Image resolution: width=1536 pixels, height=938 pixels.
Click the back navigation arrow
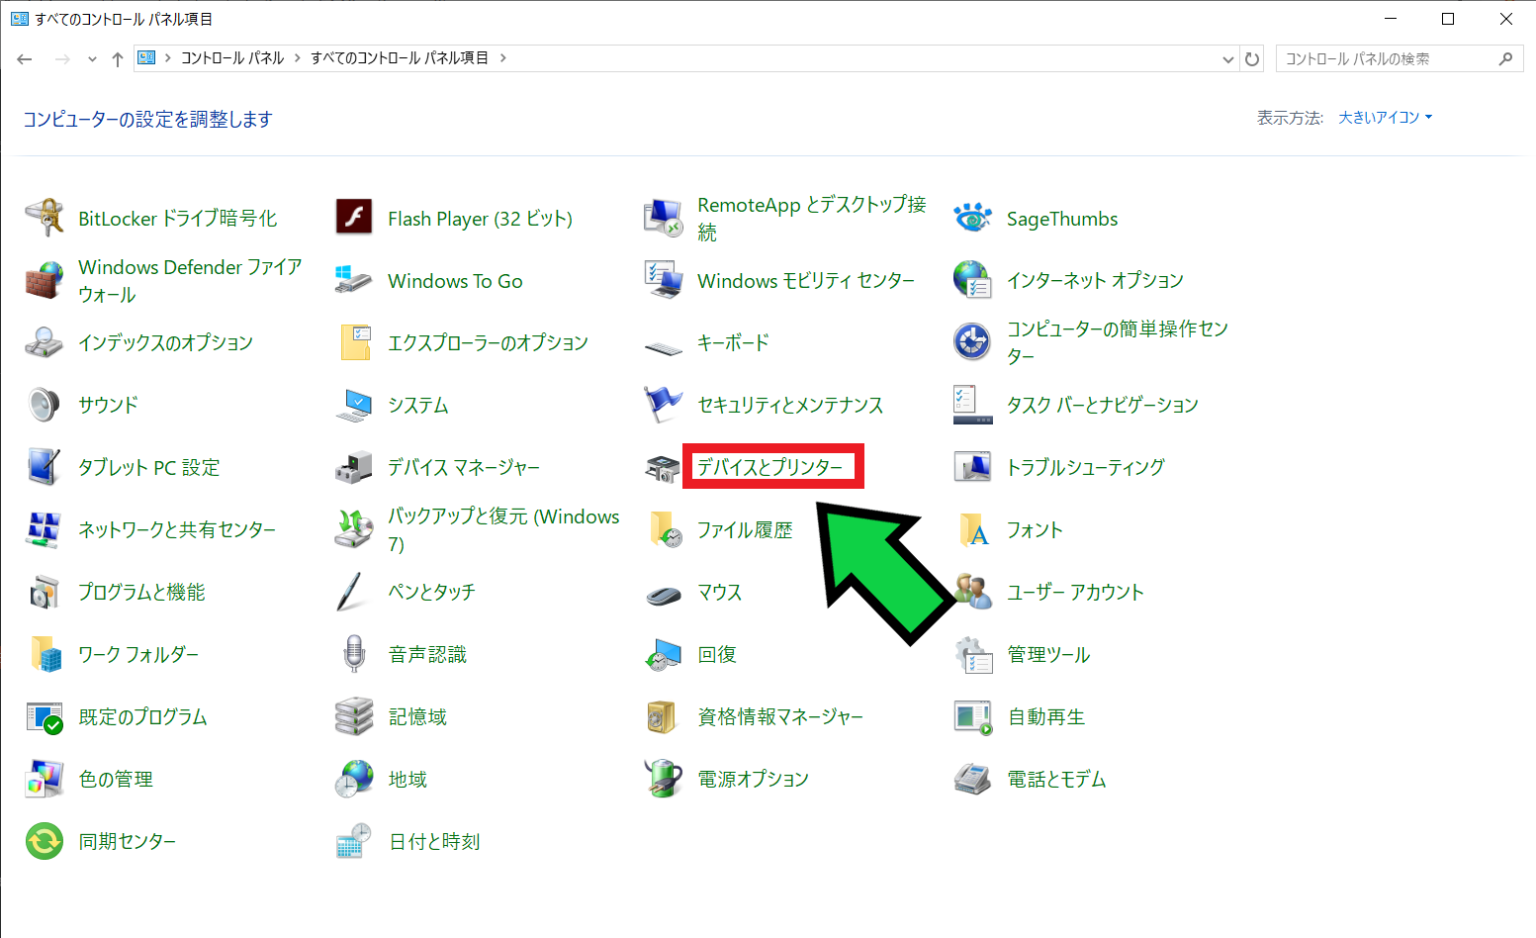pos(24,58)
